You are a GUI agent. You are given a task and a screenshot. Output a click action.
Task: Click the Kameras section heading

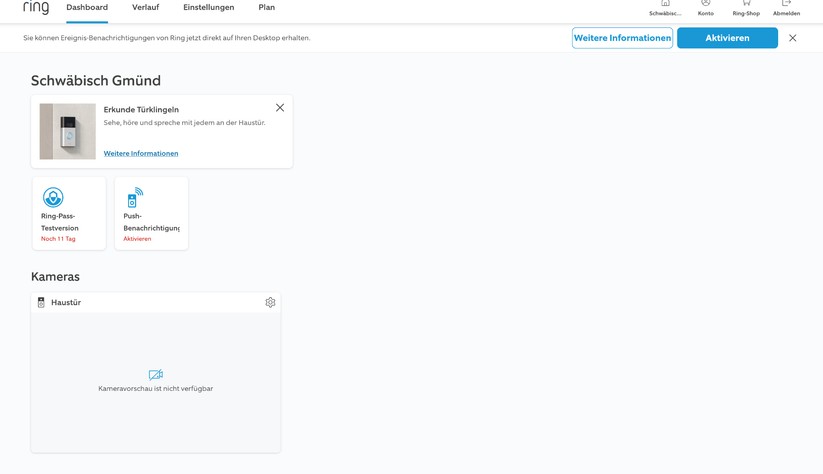click(55, 277)
